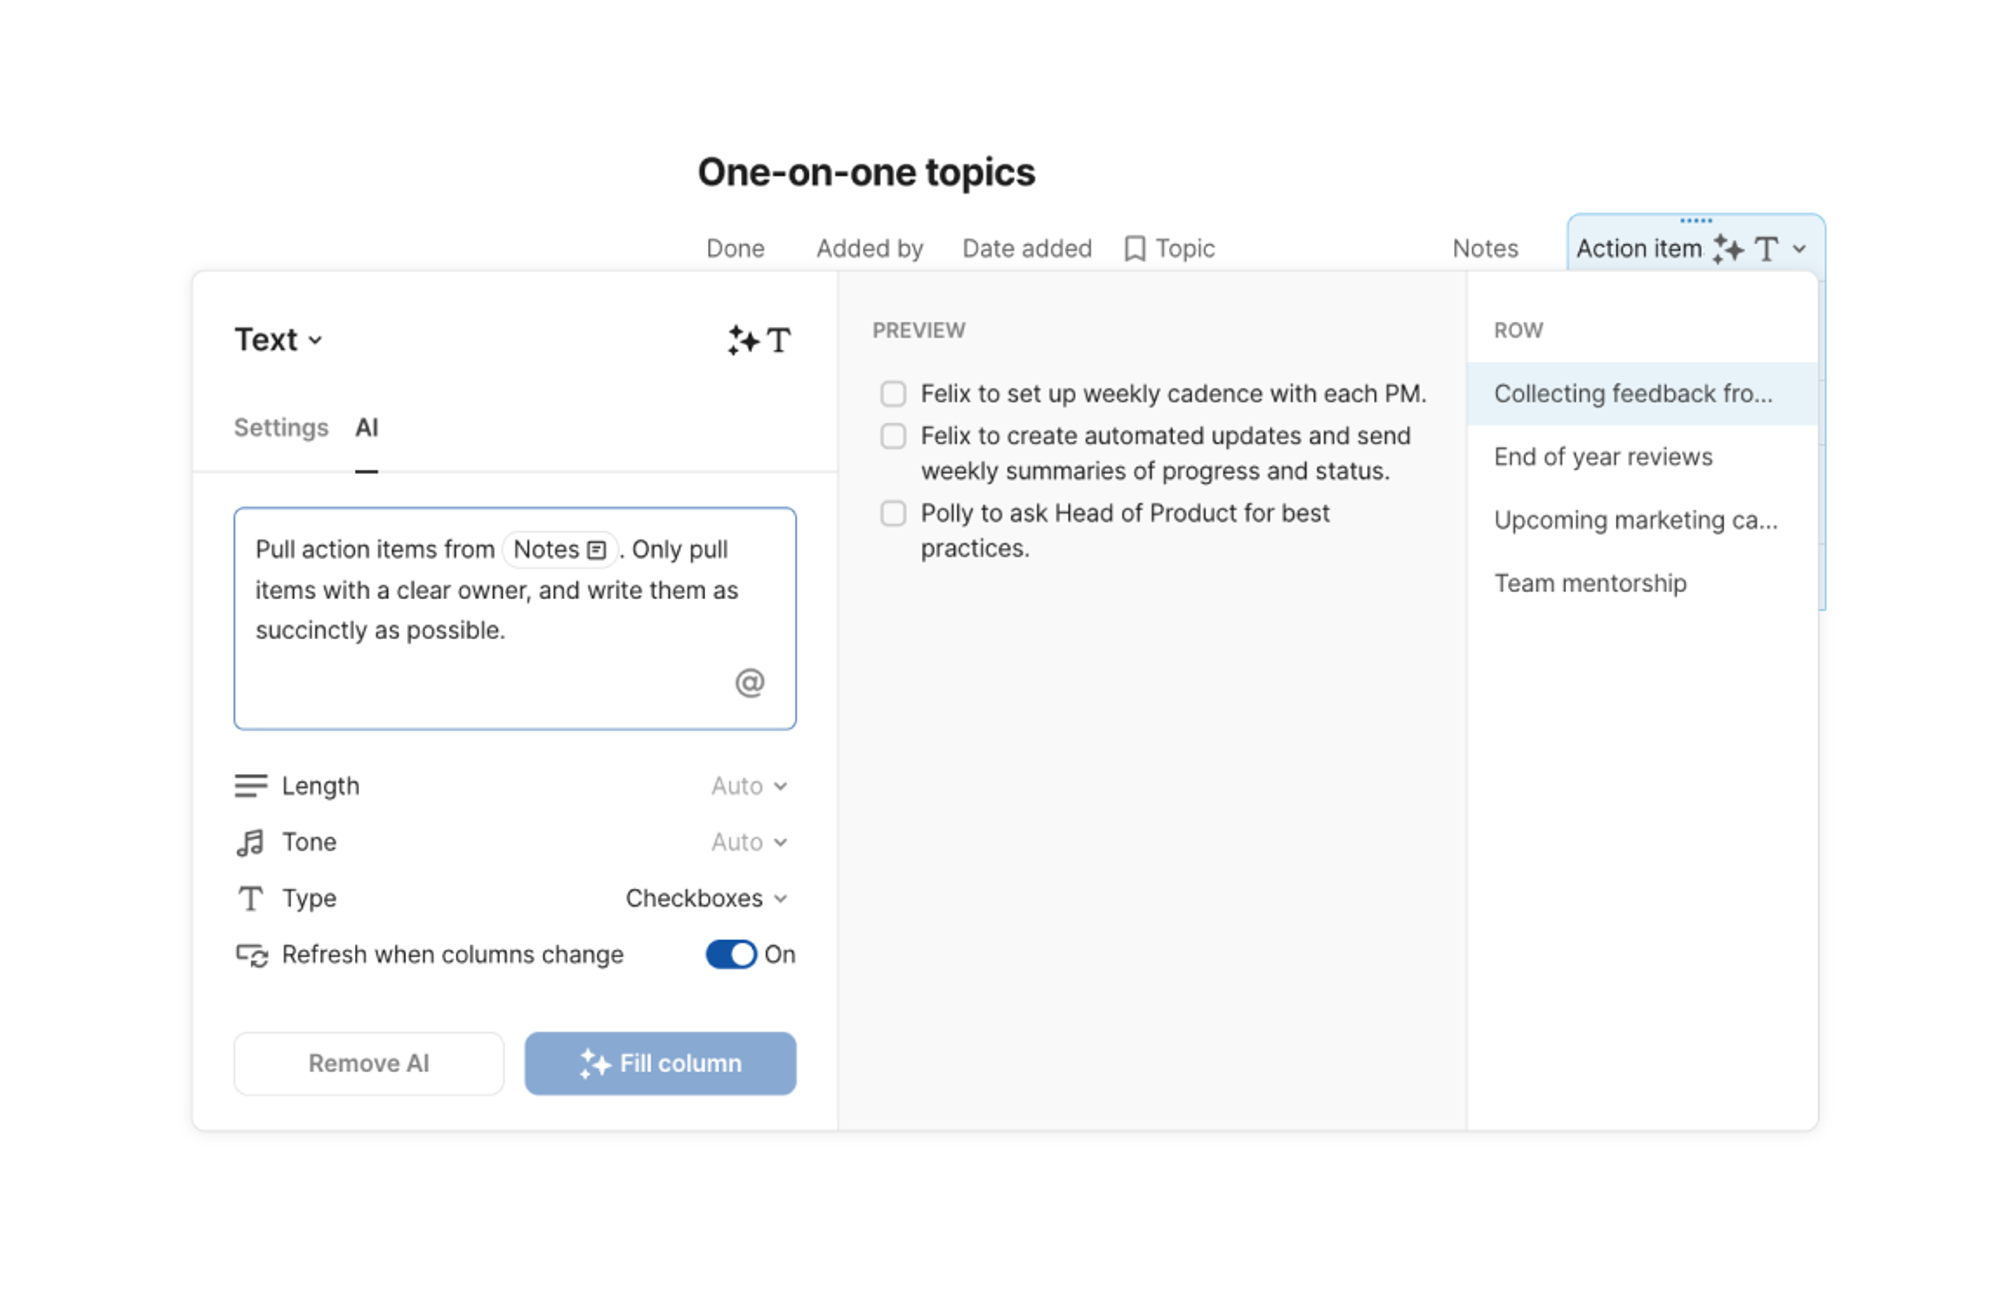2000x1304 pixels.
Task: Open the Text column type dropdown
Action: [278, 340]
